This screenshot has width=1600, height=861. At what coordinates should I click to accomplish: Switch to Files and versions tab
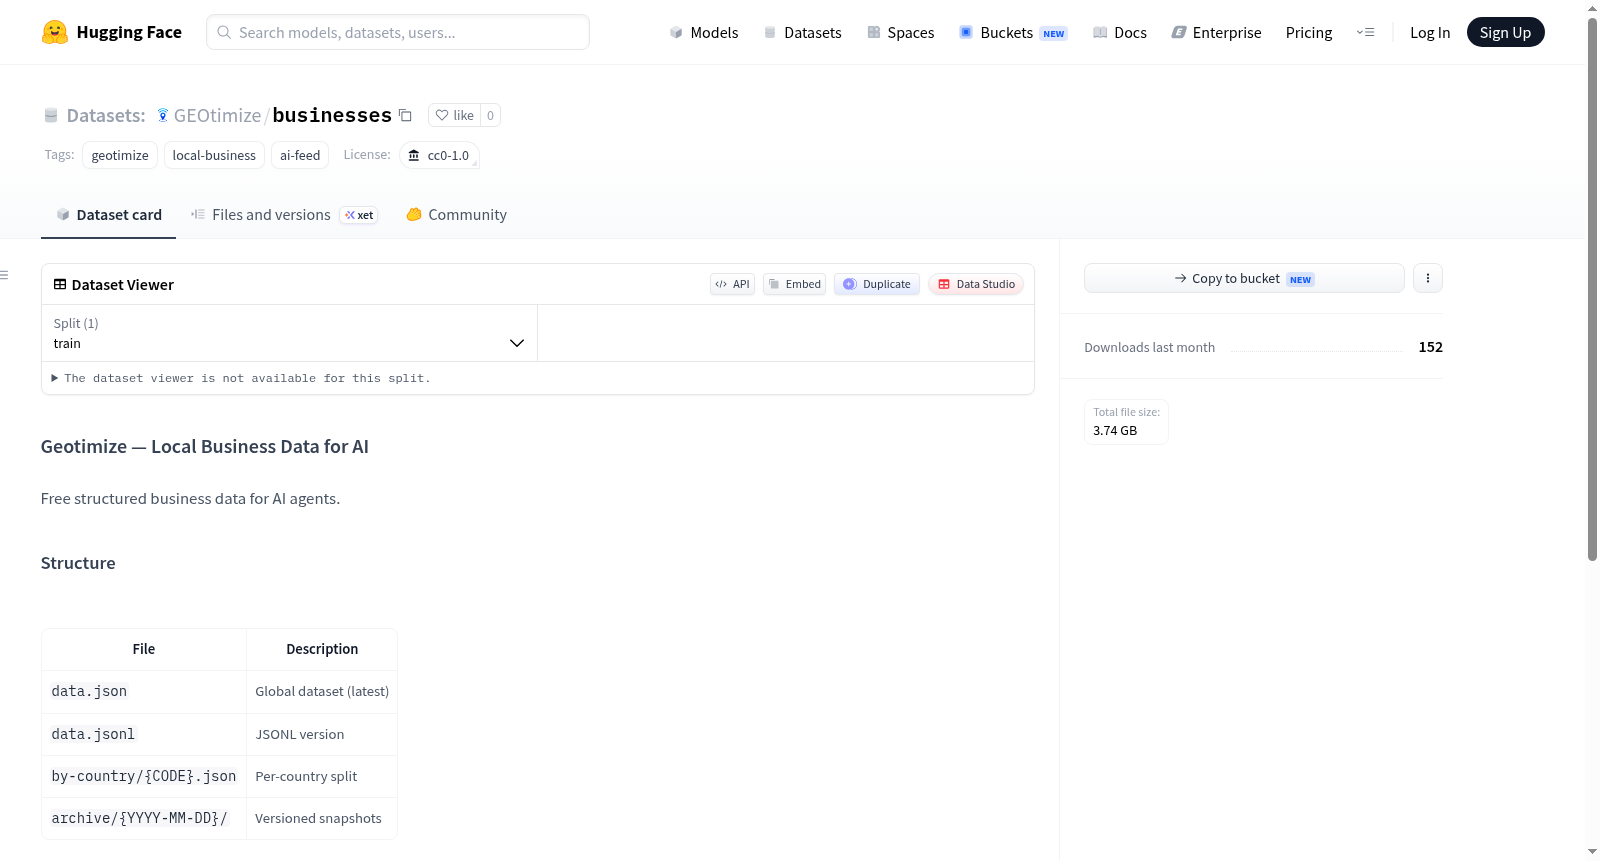click(x=284, y=214)
